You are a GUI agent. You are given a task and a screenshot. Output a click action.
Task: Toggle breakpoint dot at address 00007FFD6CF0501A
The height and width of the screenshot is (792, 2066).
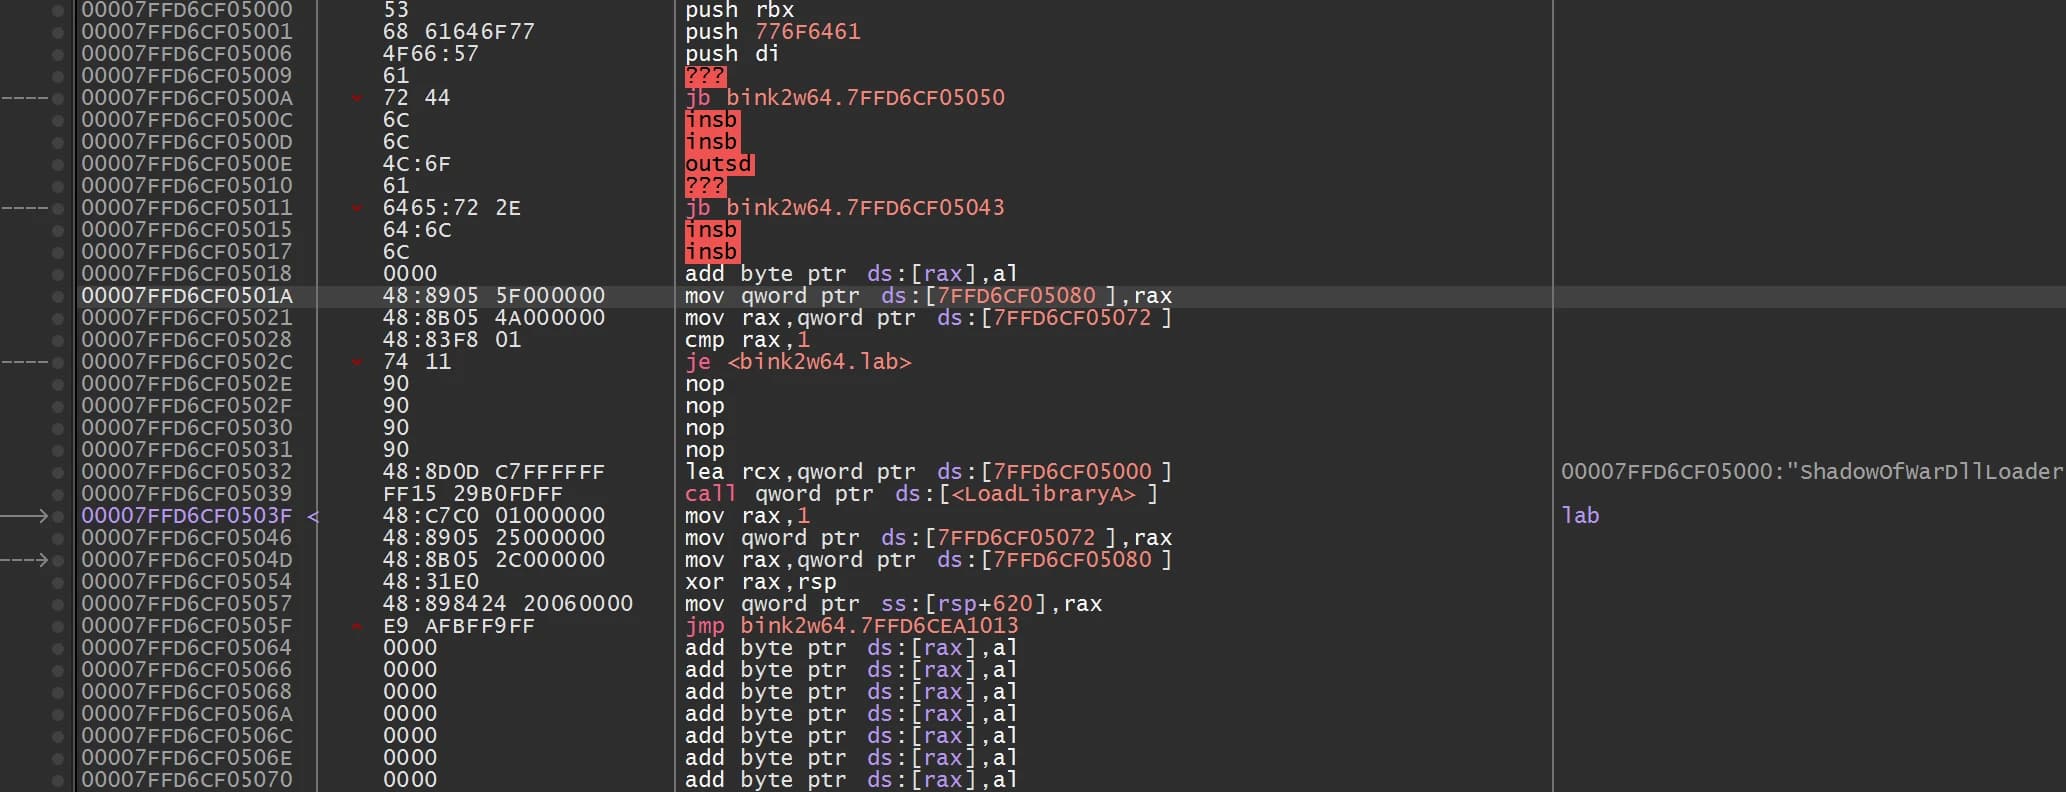[58, 296]
